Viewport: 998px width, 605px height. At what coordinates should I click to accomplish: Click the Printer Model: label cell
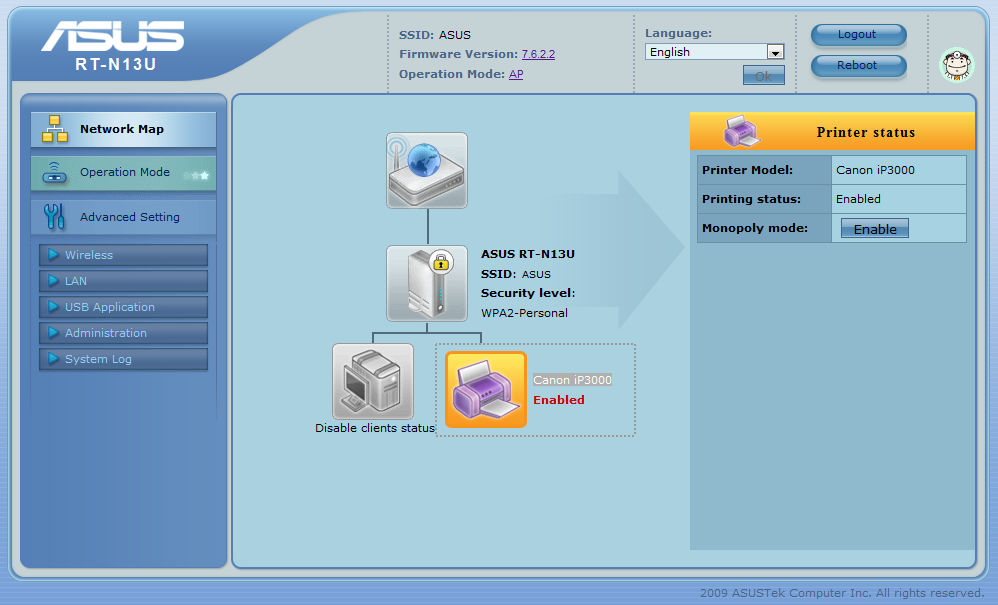(764, 170)
